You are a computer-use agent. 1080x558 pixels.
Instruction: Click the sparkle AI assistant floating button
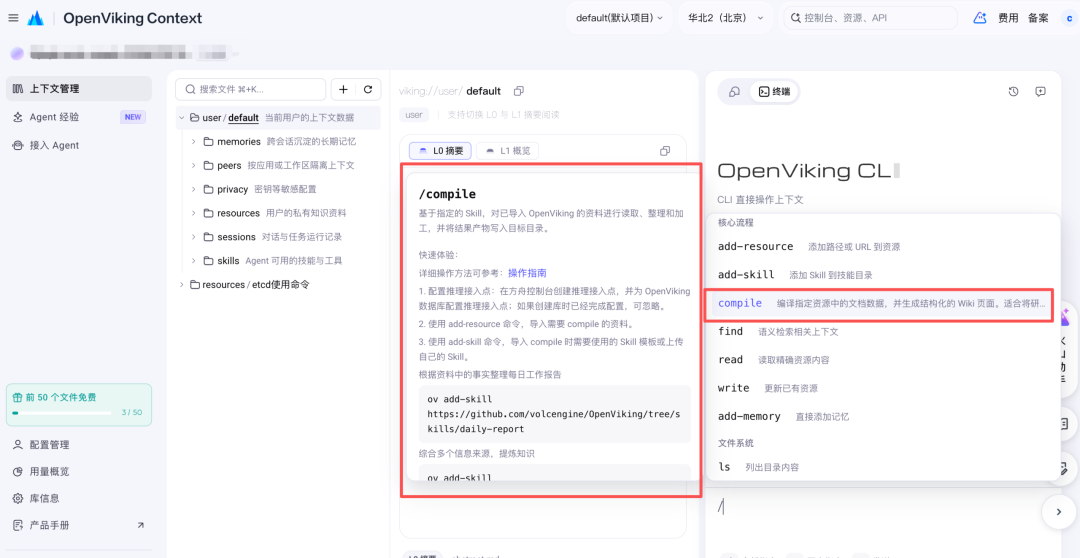point(1065,318)
